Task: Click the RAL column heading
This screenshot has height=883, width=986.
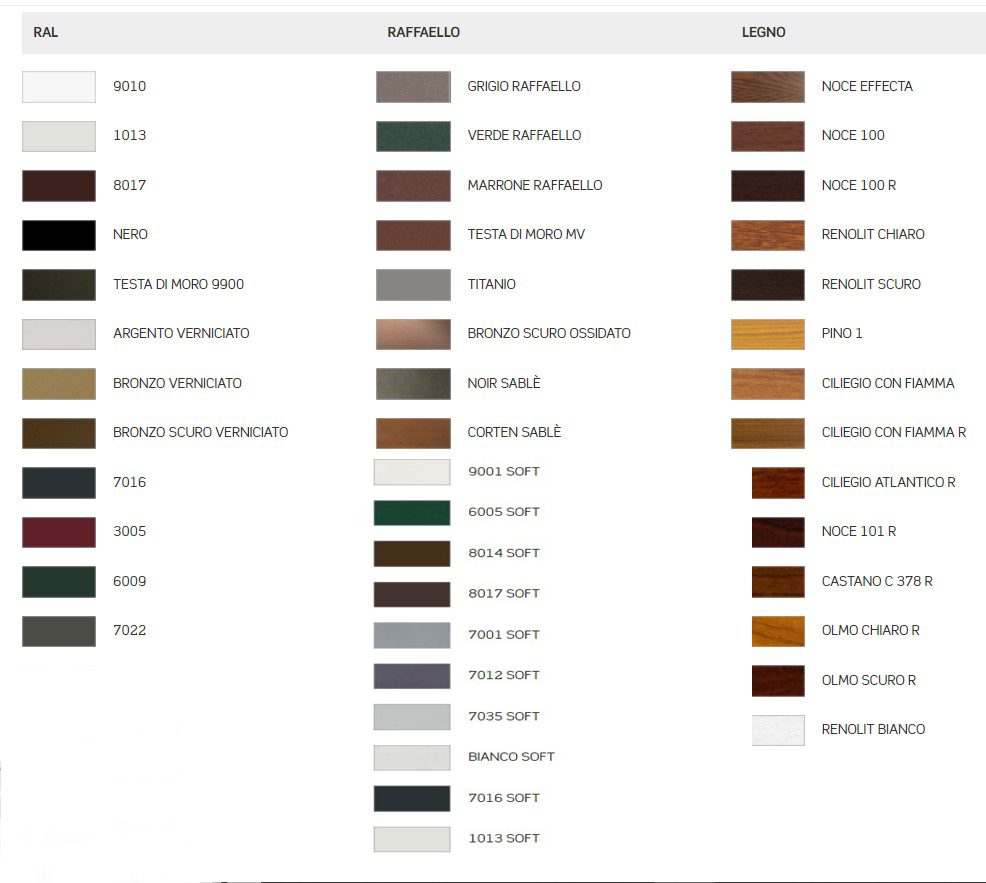Action: click(x=45, y=32)
